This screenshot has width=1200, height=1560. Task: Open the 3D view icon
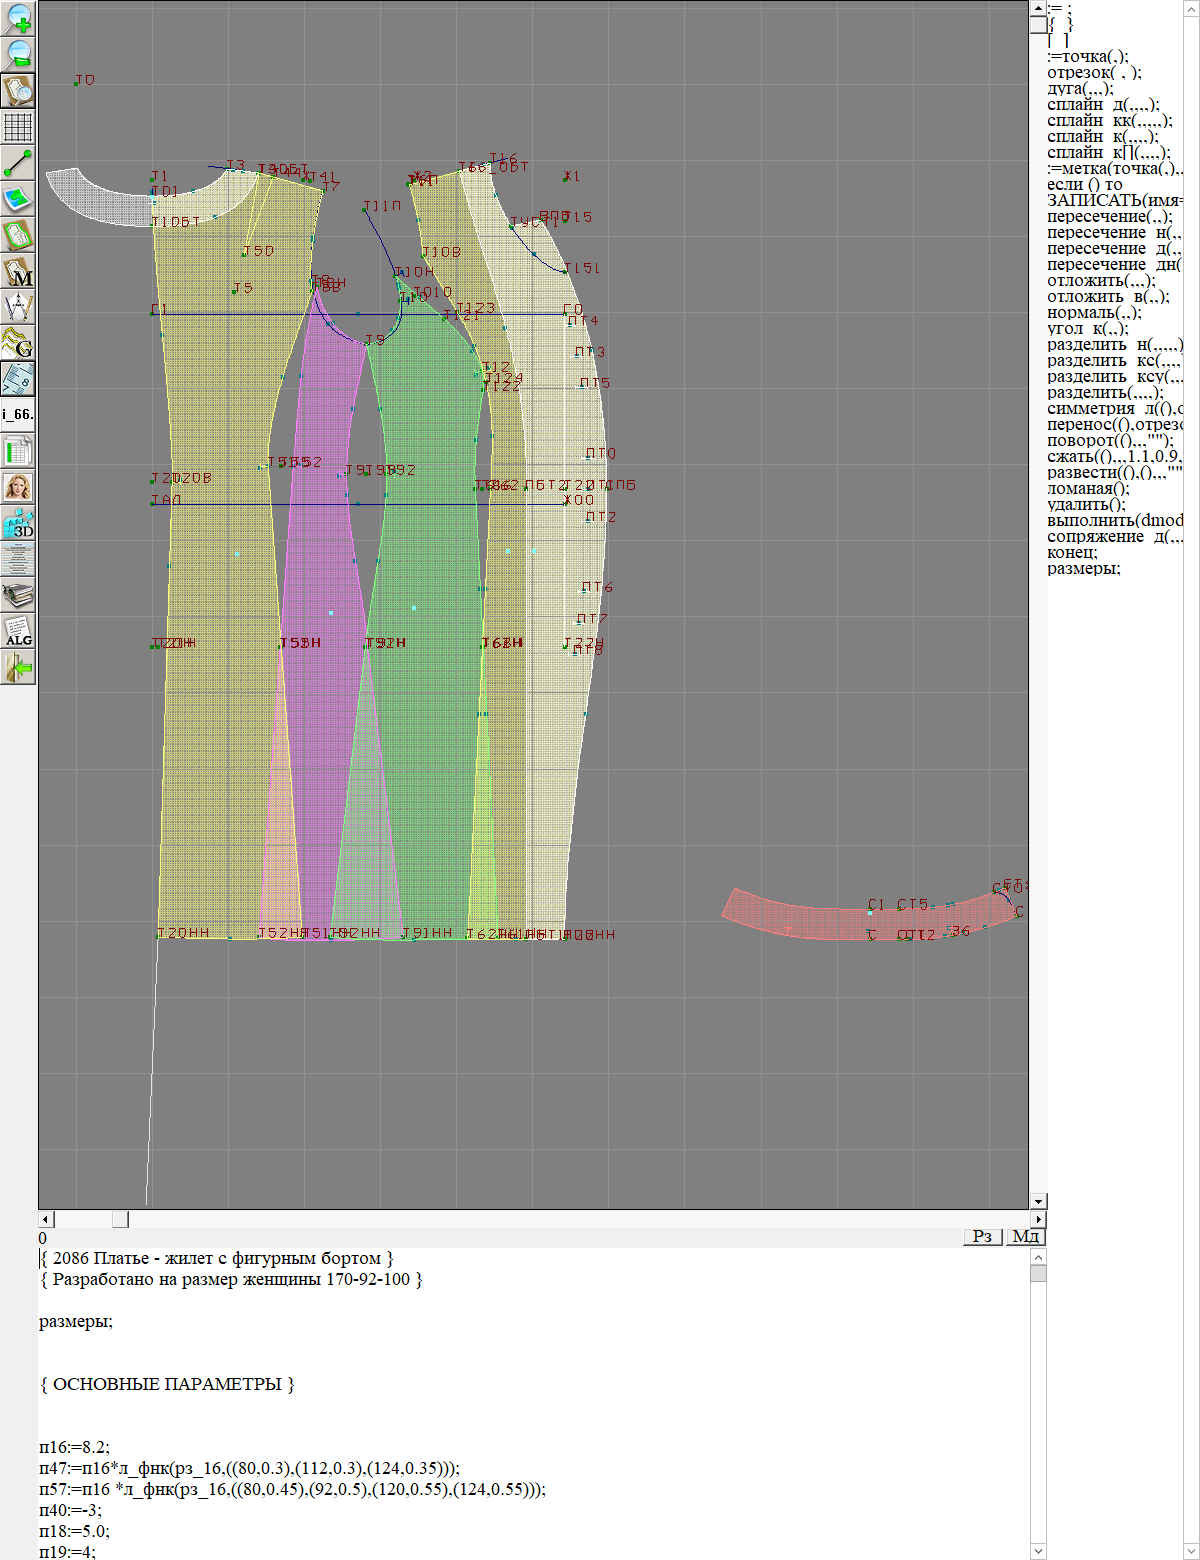pos(18,523)
